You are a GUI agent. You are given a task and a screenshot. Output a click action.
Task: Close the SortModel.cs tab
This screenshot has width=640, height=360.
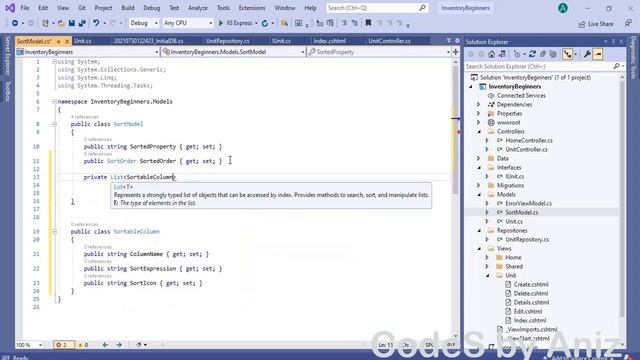point(67,41)
